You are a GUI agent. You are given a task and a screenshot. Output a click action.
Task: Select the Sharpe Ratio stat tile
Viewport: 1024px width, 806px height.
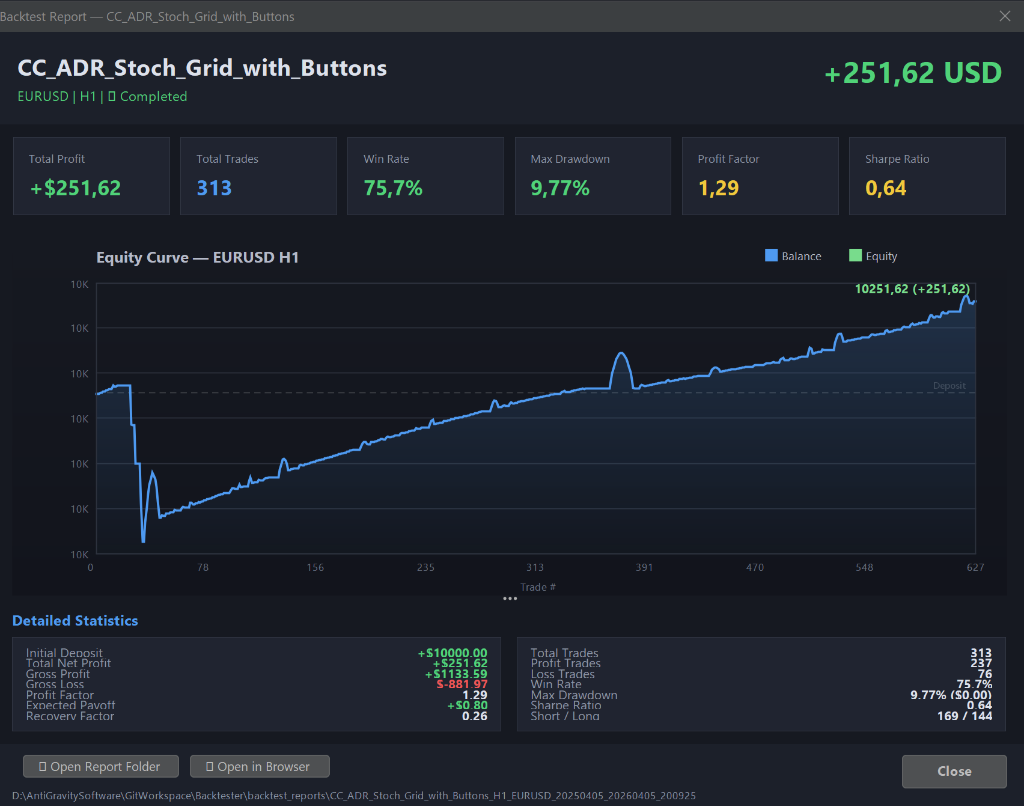click(926, 175)
